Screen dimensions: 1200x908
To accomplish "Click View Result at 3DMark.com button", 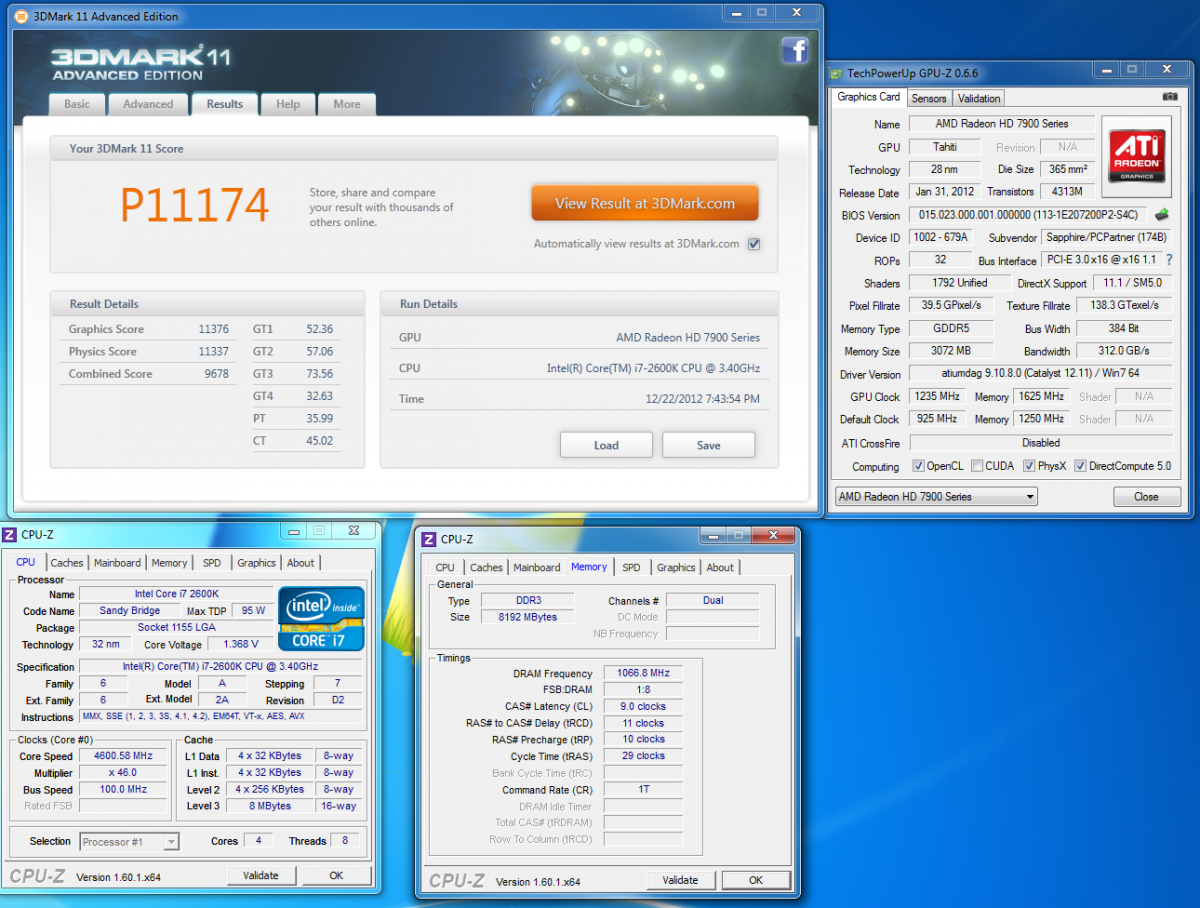I will click(x=644, y=203).
